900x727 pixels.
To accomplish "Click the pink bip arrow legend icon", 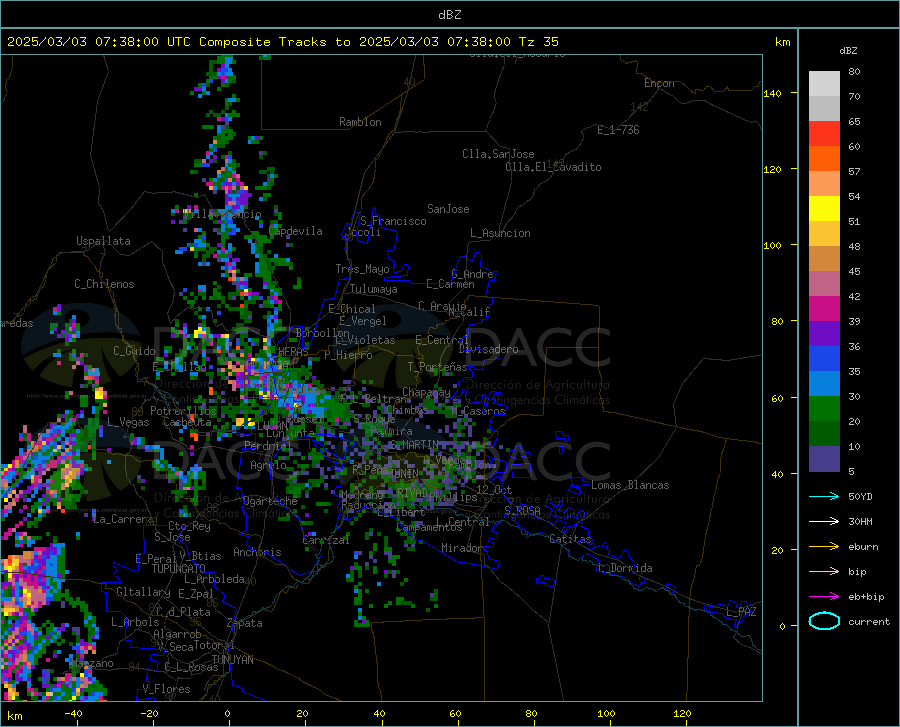I will (824, 572).
